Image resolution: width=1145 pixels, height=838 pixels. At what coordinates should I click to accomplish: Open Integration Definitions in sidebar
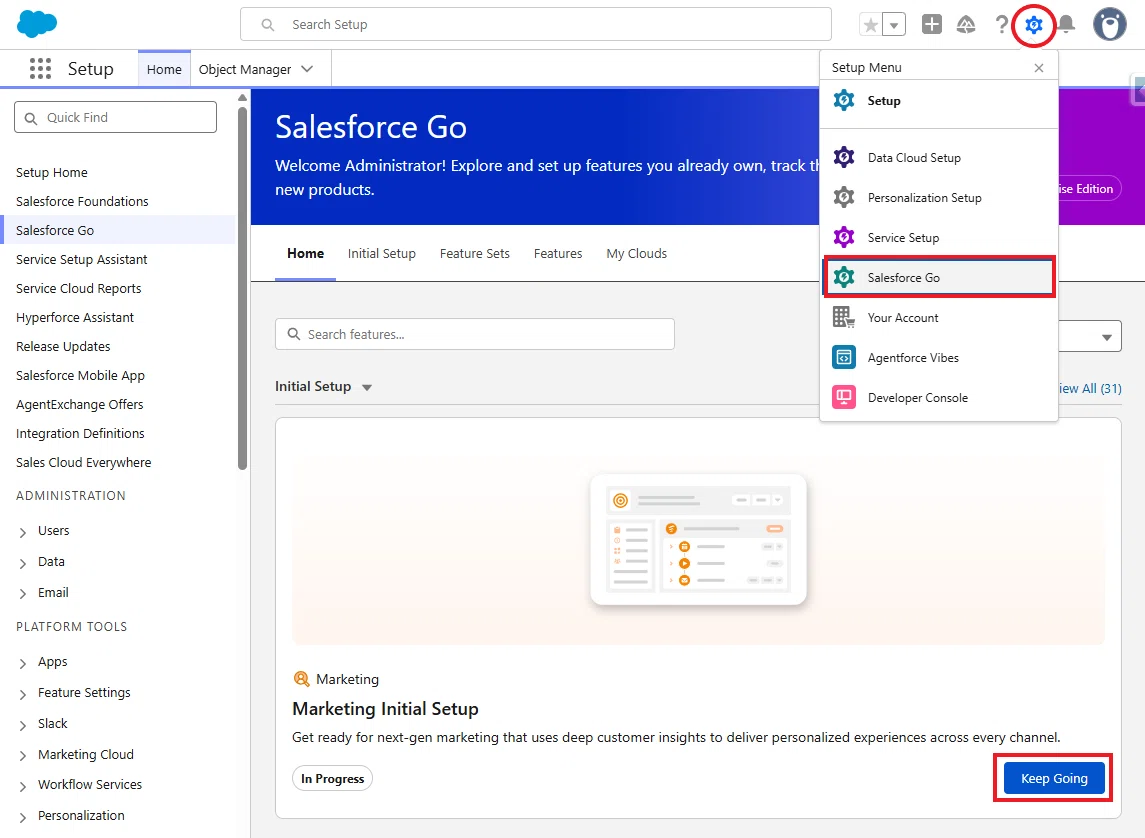click(80, 434)
